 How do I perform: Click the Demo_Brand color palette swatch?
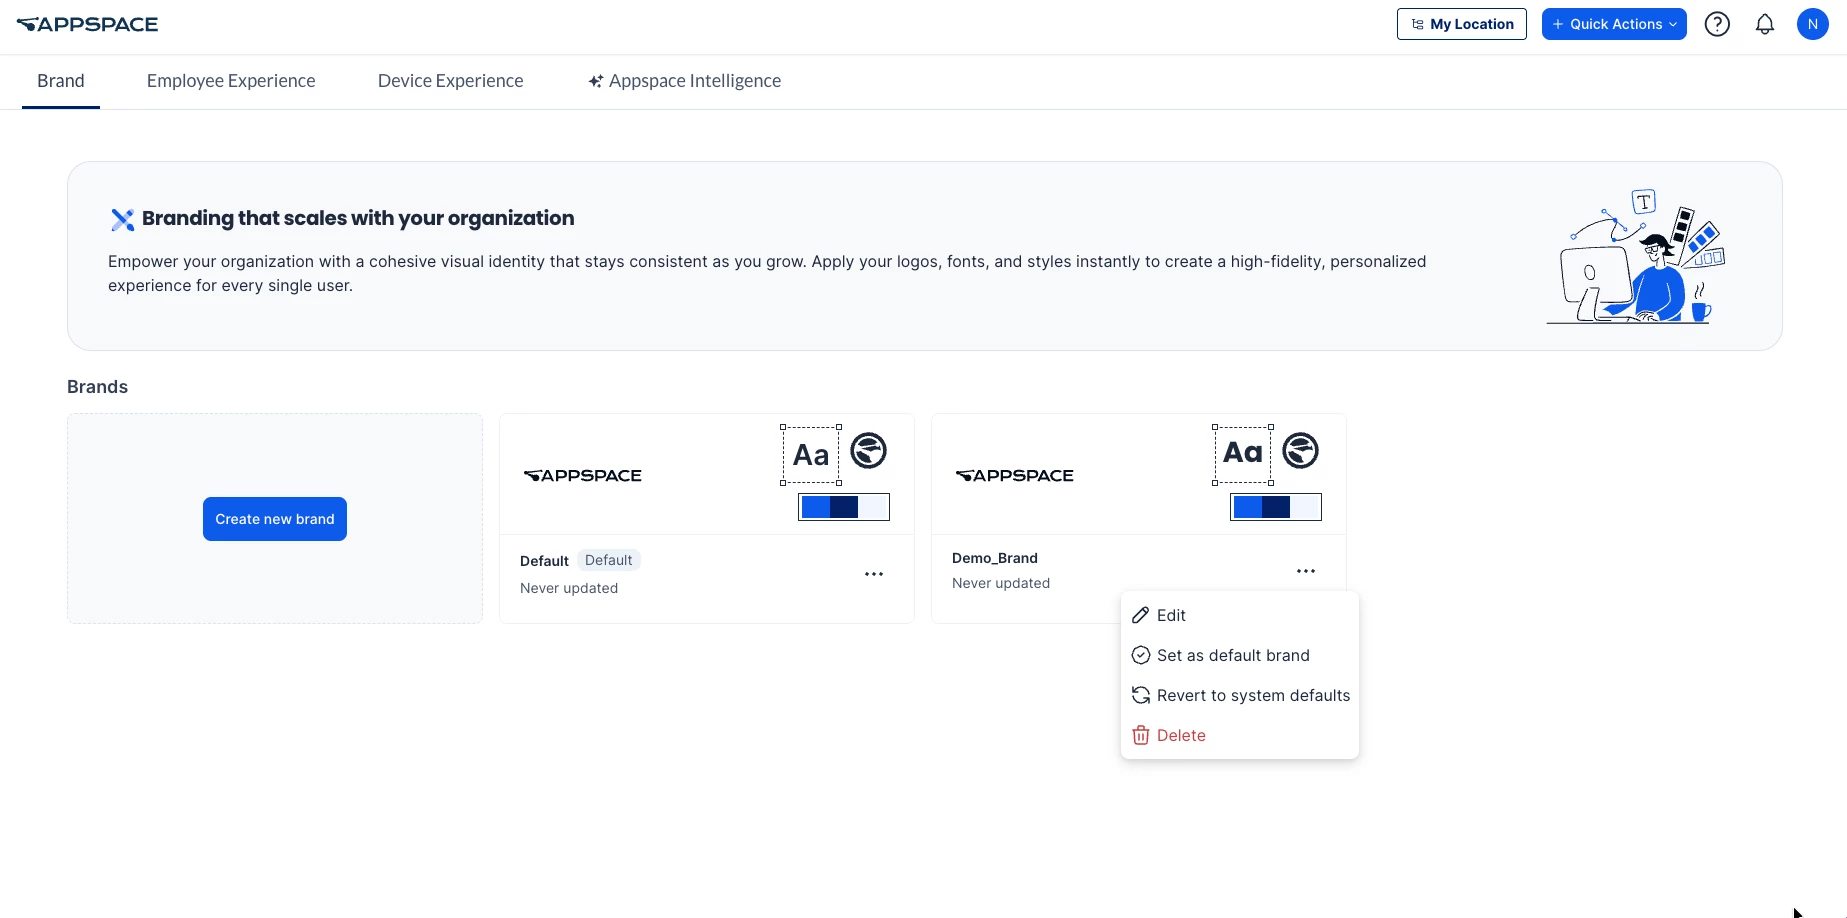click(x=1276, y=507)
